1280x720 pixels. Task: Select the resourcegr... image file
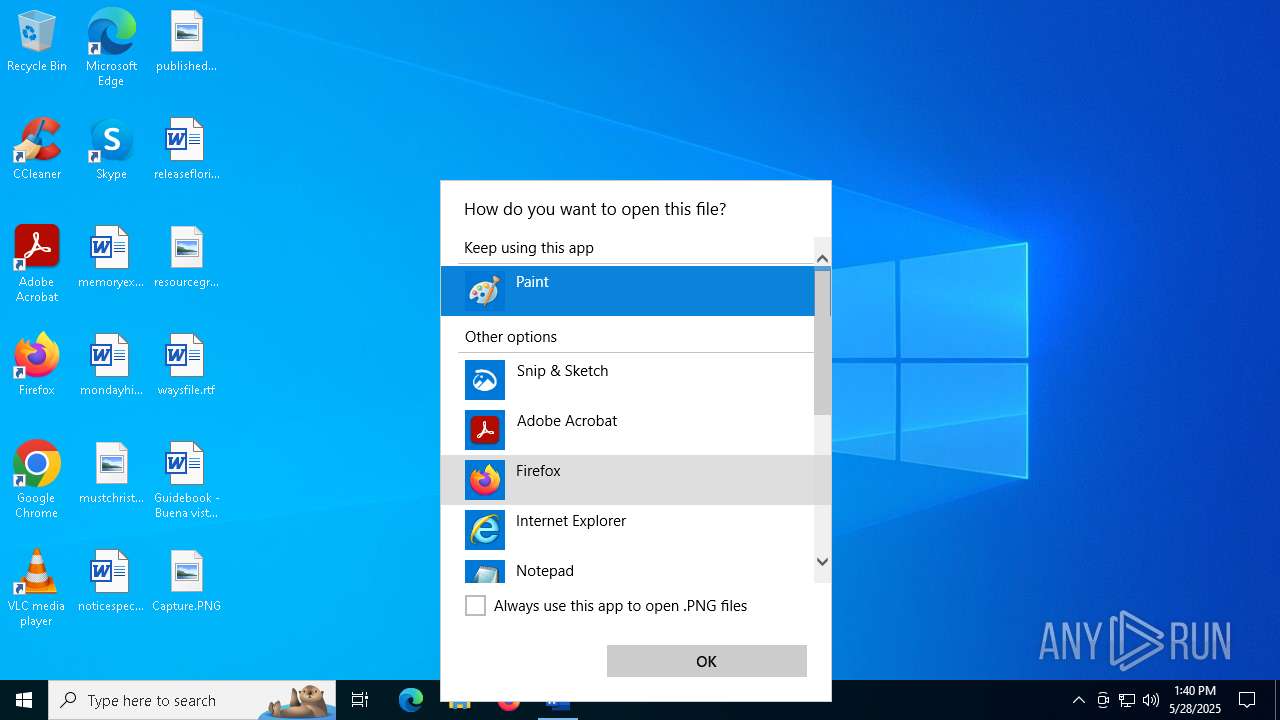(x=186, y=258)
